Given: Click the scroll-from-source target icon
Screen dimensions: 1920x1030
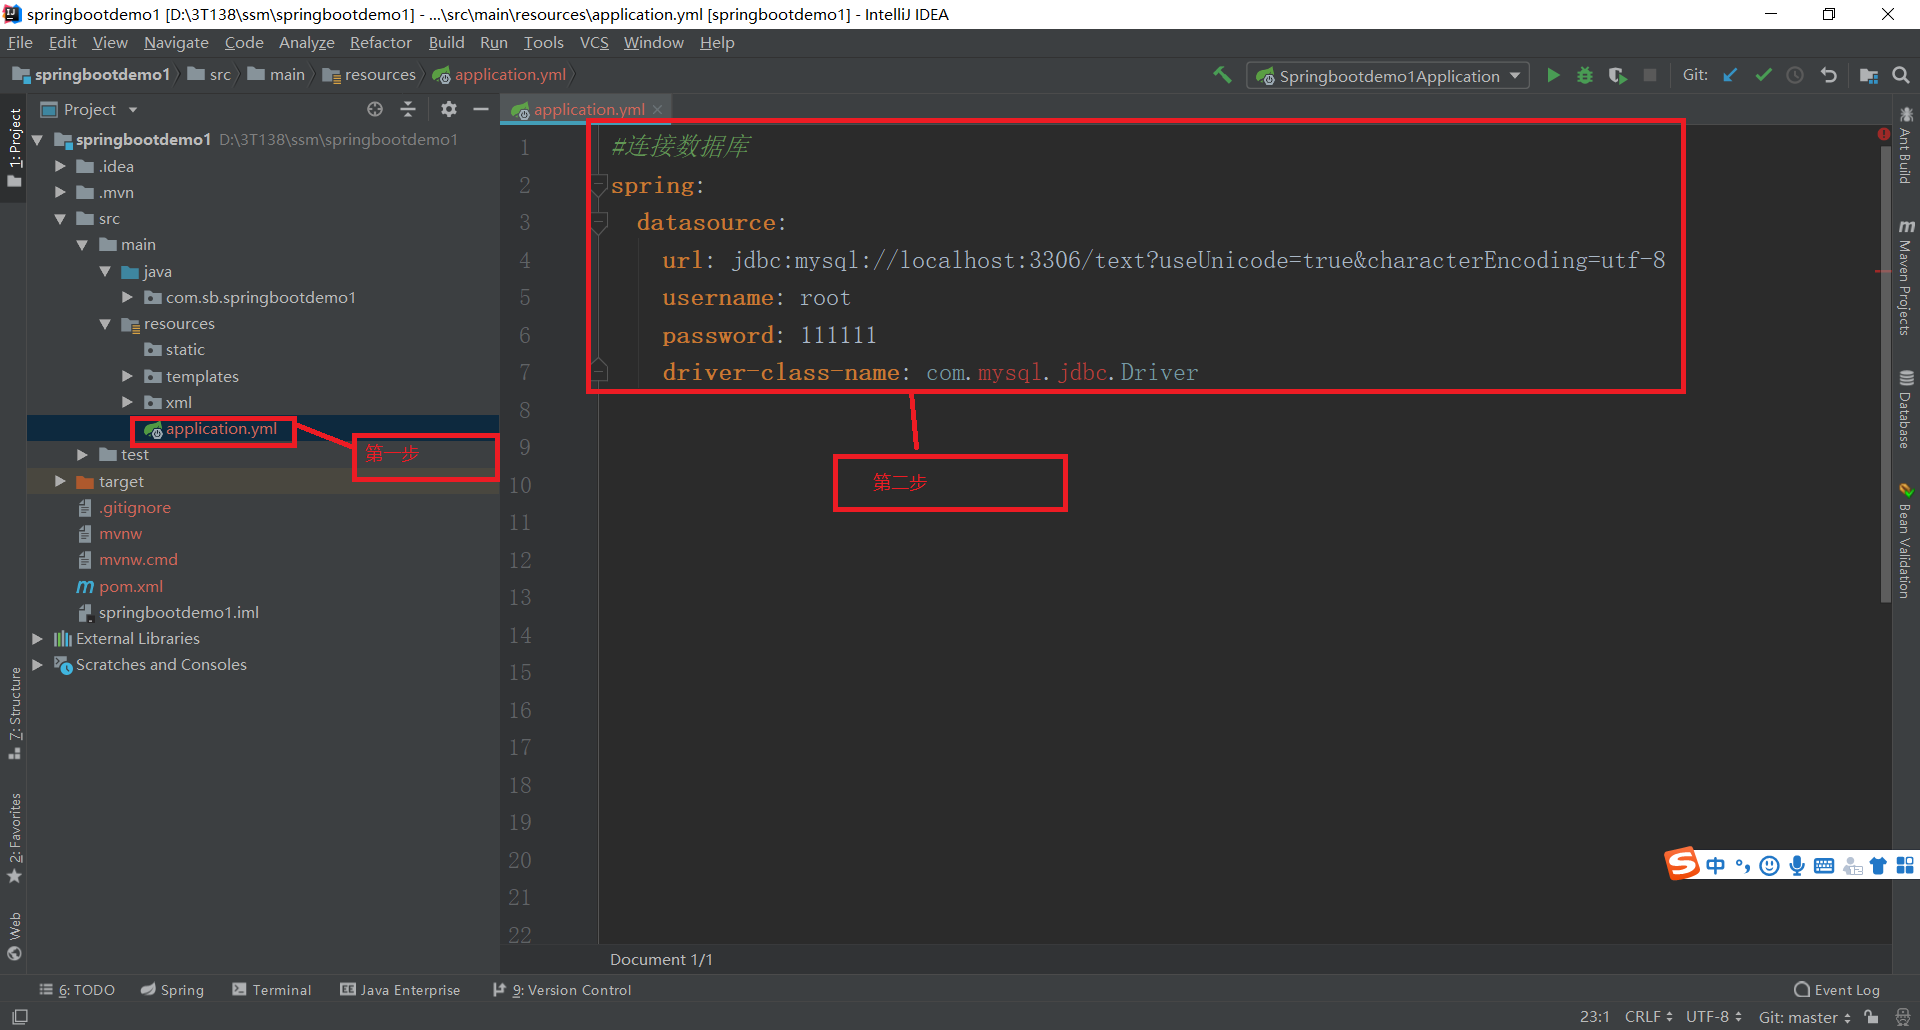Looking at the screenshot, I should coord(375,109).
